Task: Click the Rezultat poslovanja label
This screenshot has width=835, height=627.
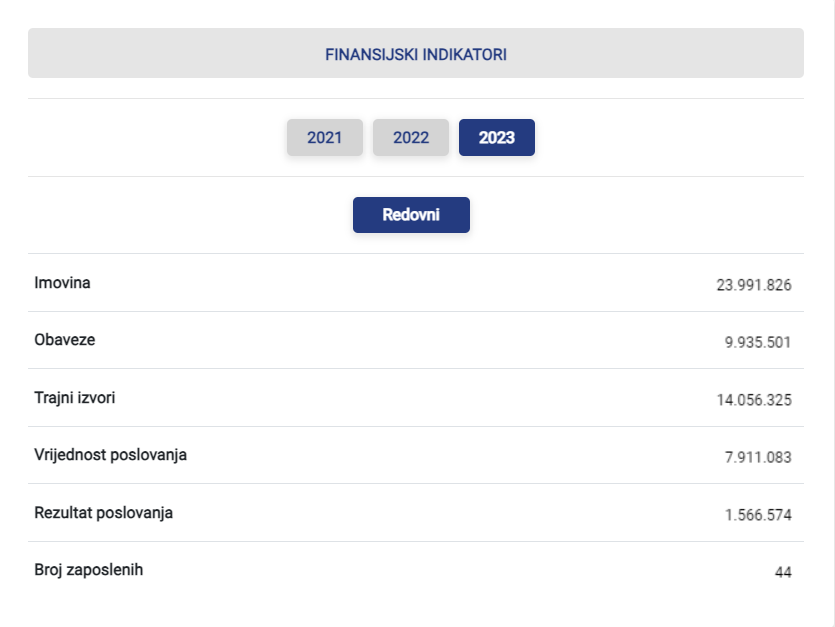Action: coord(103,512)
